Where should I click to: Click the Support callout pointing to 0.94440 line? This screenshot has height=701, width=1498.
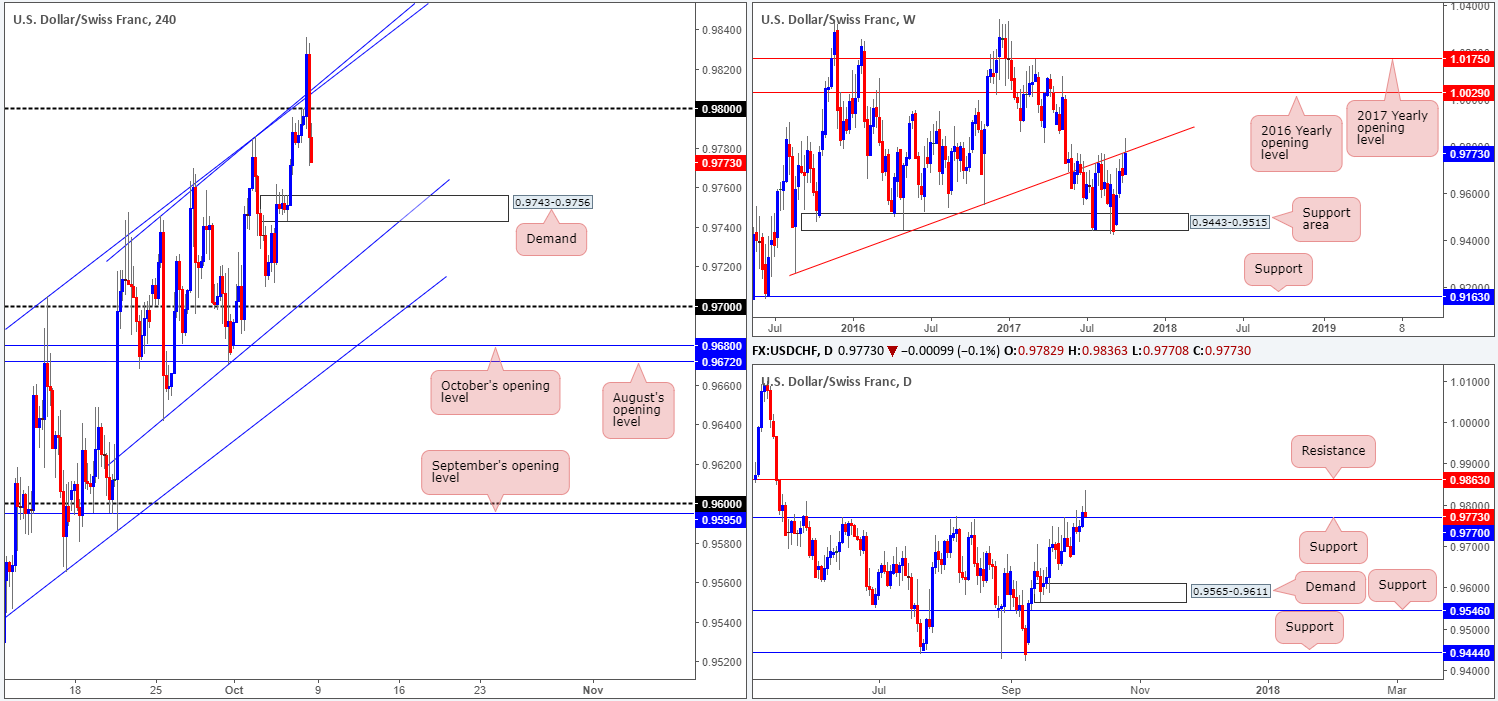tap(1309, 627)
